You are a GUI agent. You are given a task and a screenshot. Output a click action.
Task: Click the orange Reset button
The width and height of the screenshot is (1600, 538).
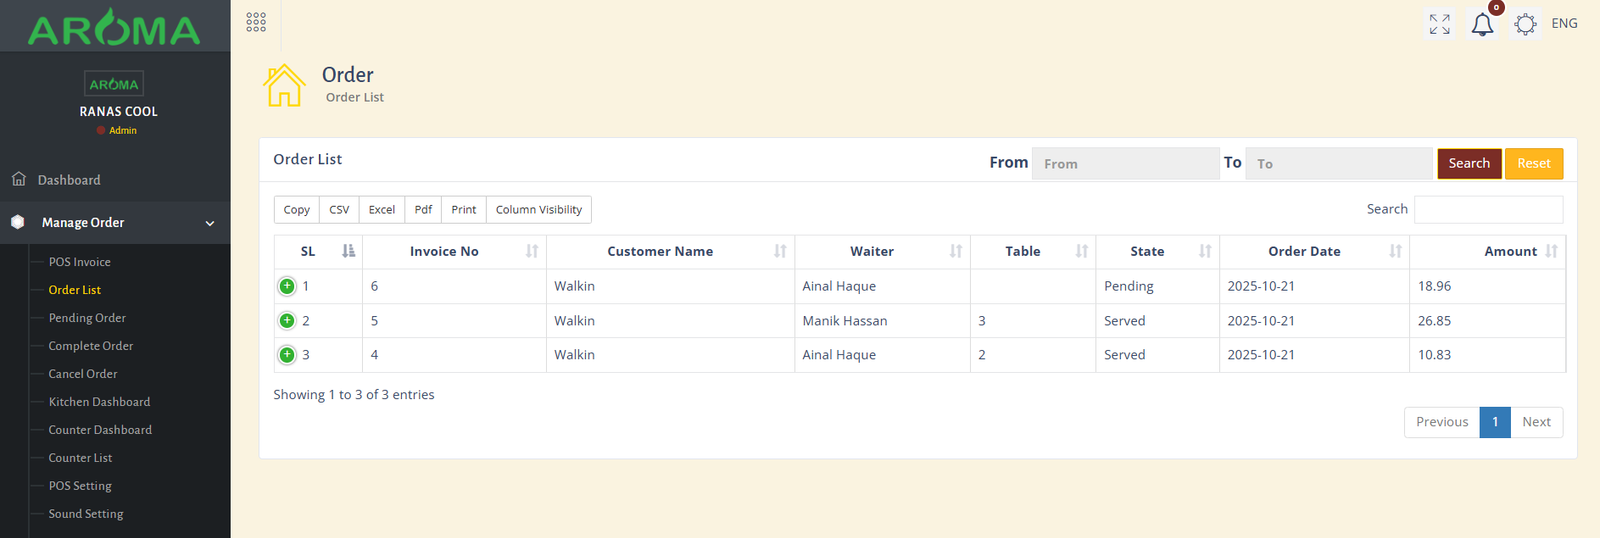(x=1533, y=163)
